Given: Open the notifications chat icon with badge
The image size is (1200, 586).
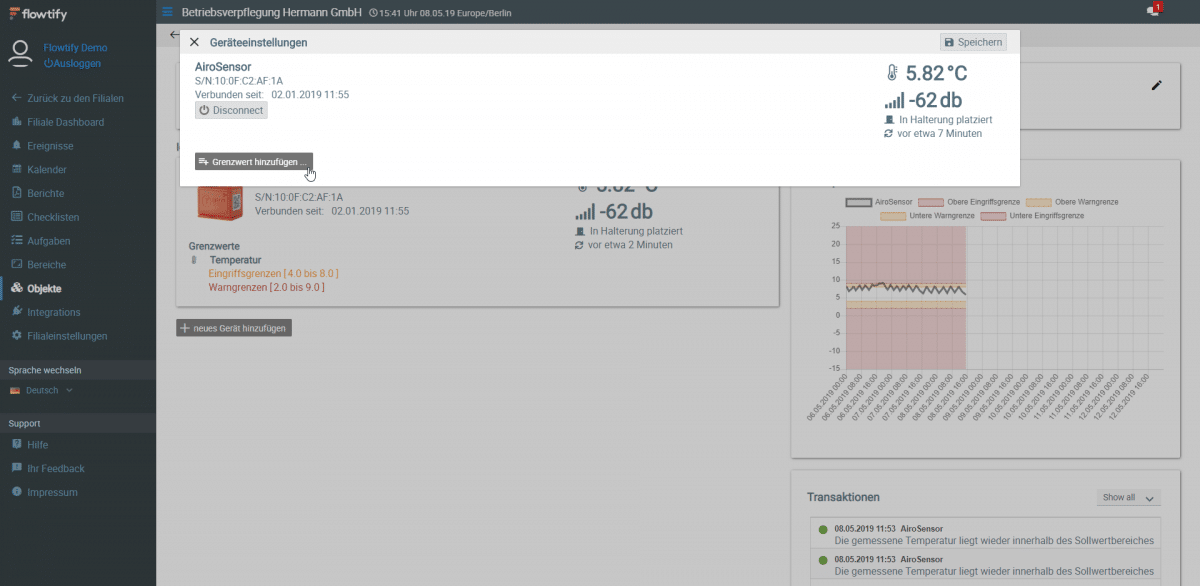Looking at the screenshot, I should point(1153,11).
